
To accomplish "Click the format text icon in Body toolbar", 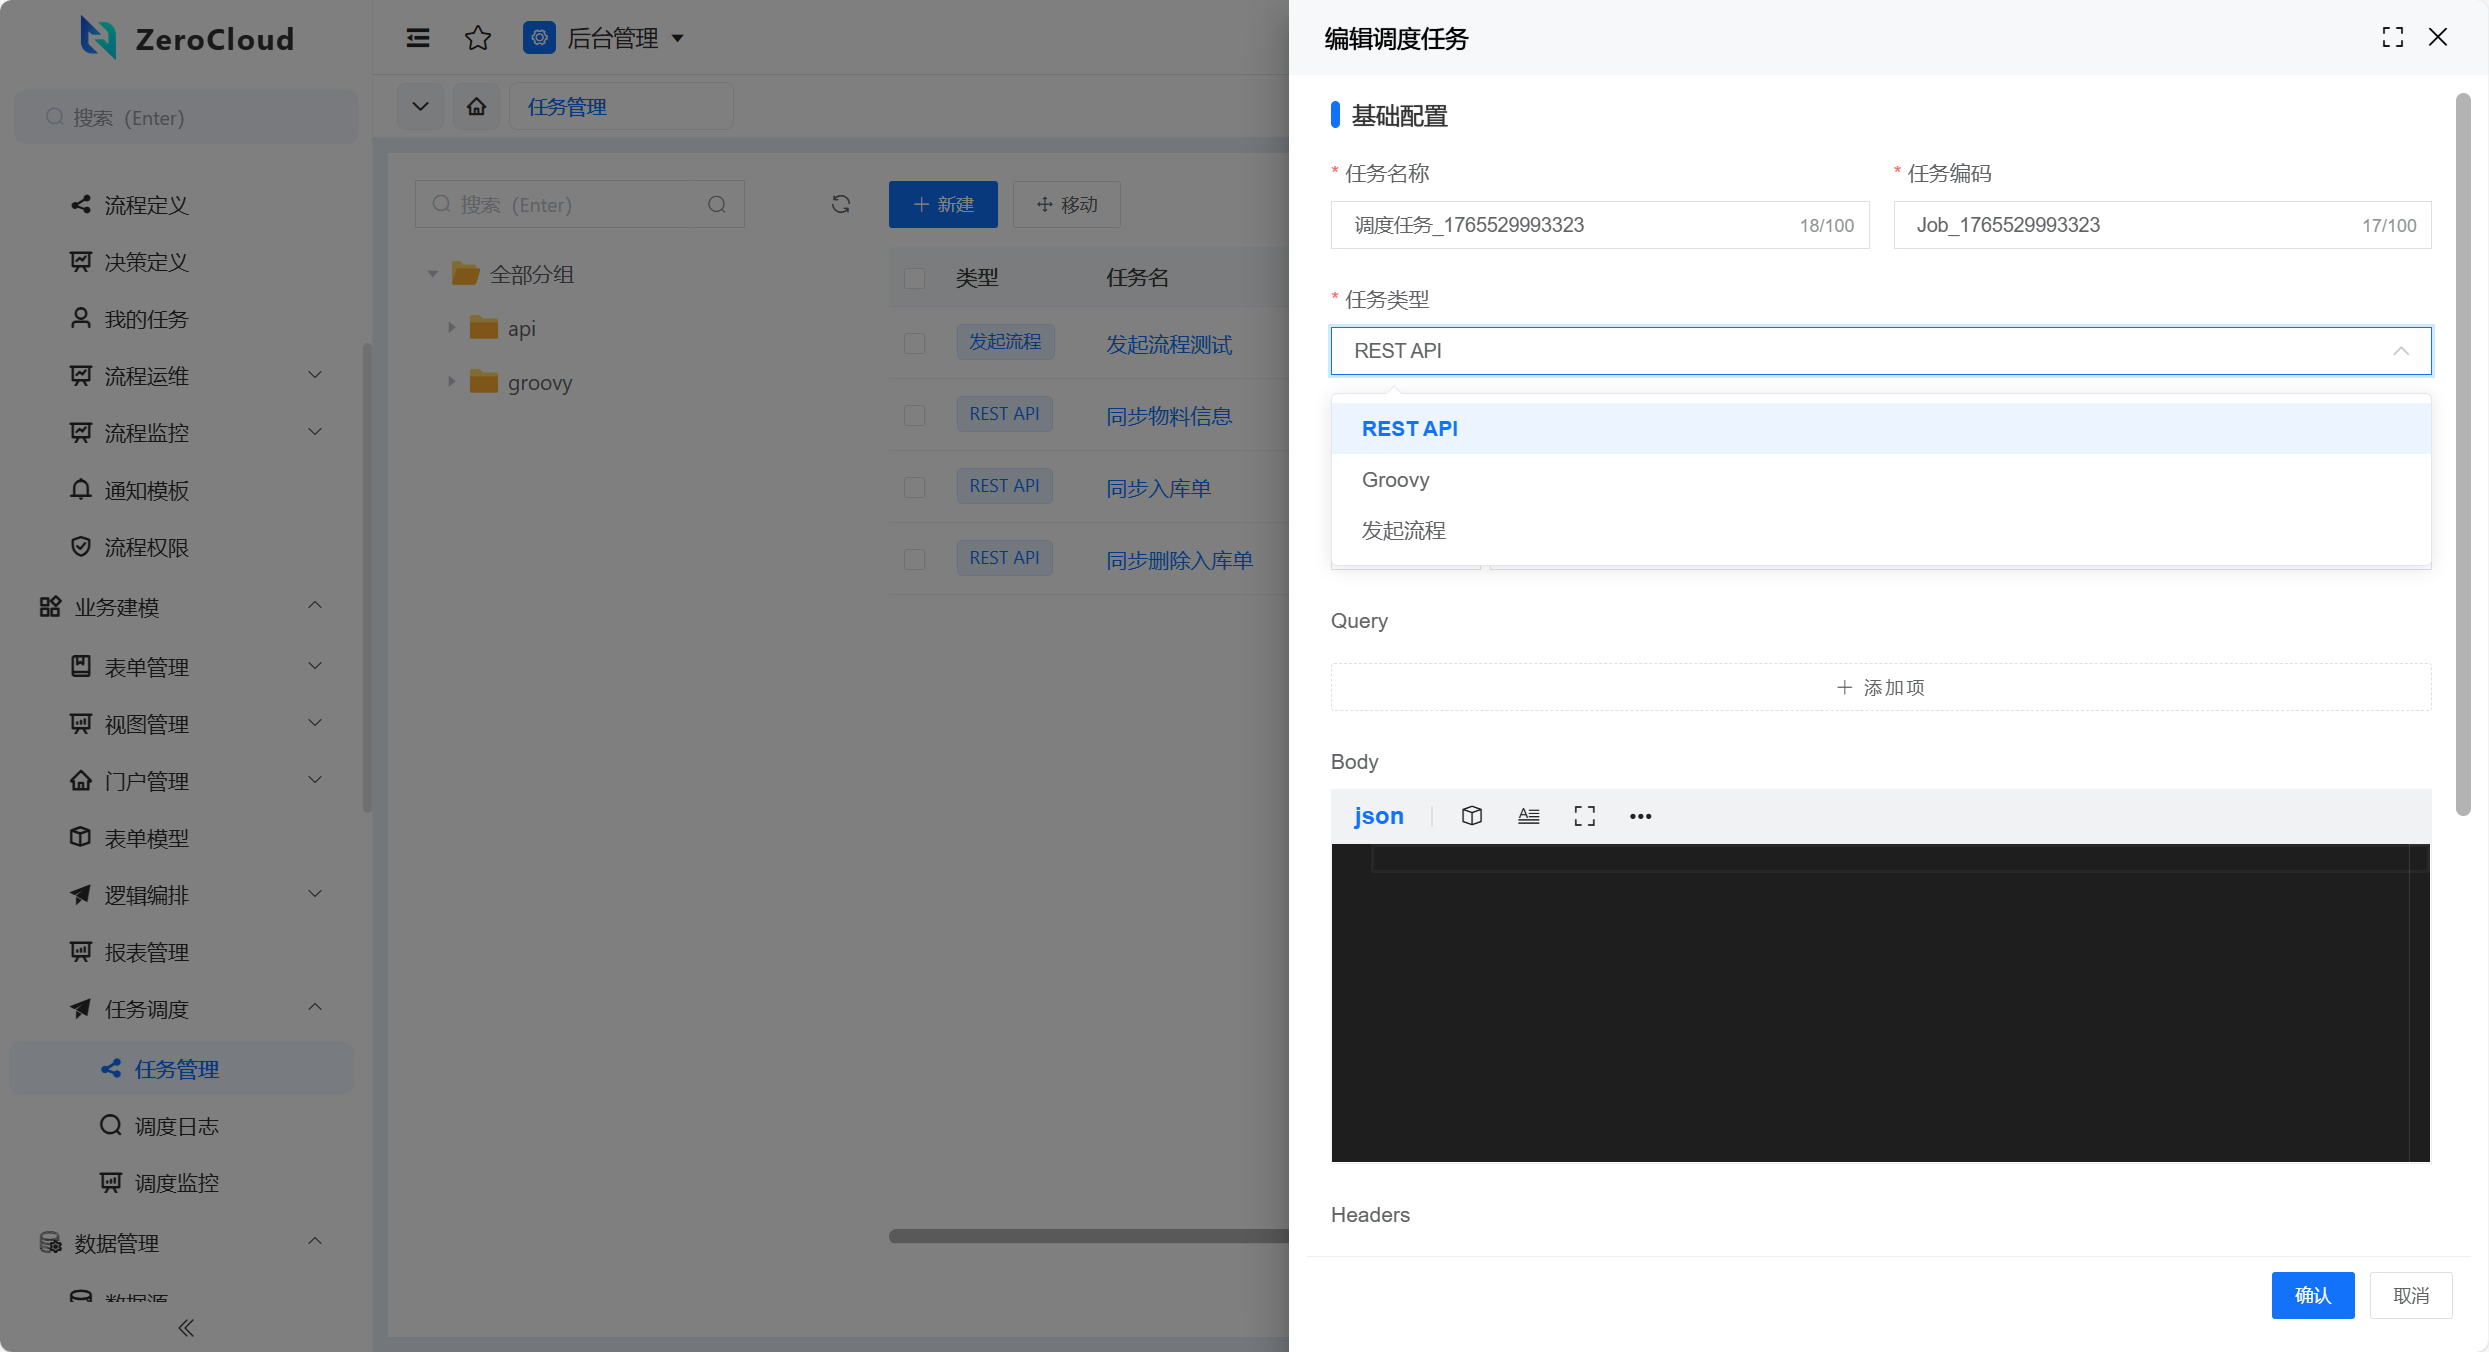I will 1528,816.
